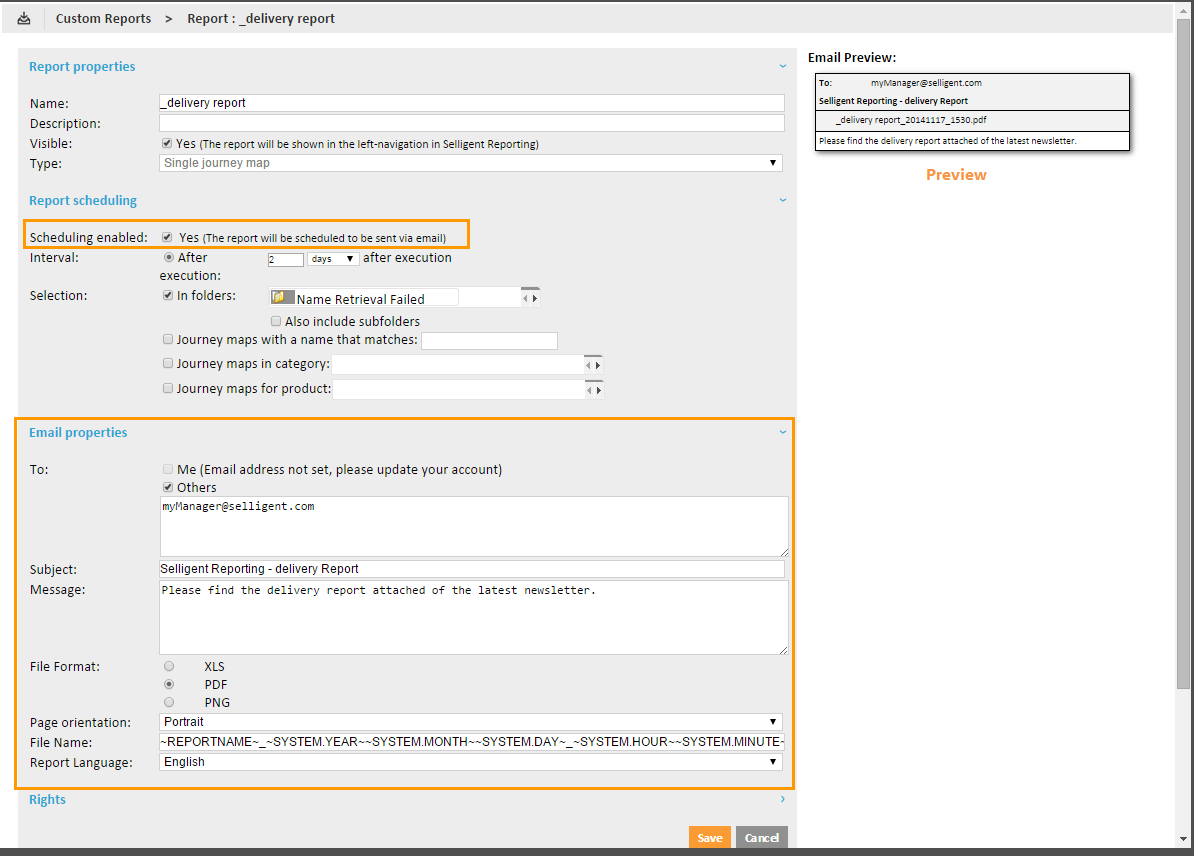Click the right arrow of the folder selector

(x=535, y=298)
